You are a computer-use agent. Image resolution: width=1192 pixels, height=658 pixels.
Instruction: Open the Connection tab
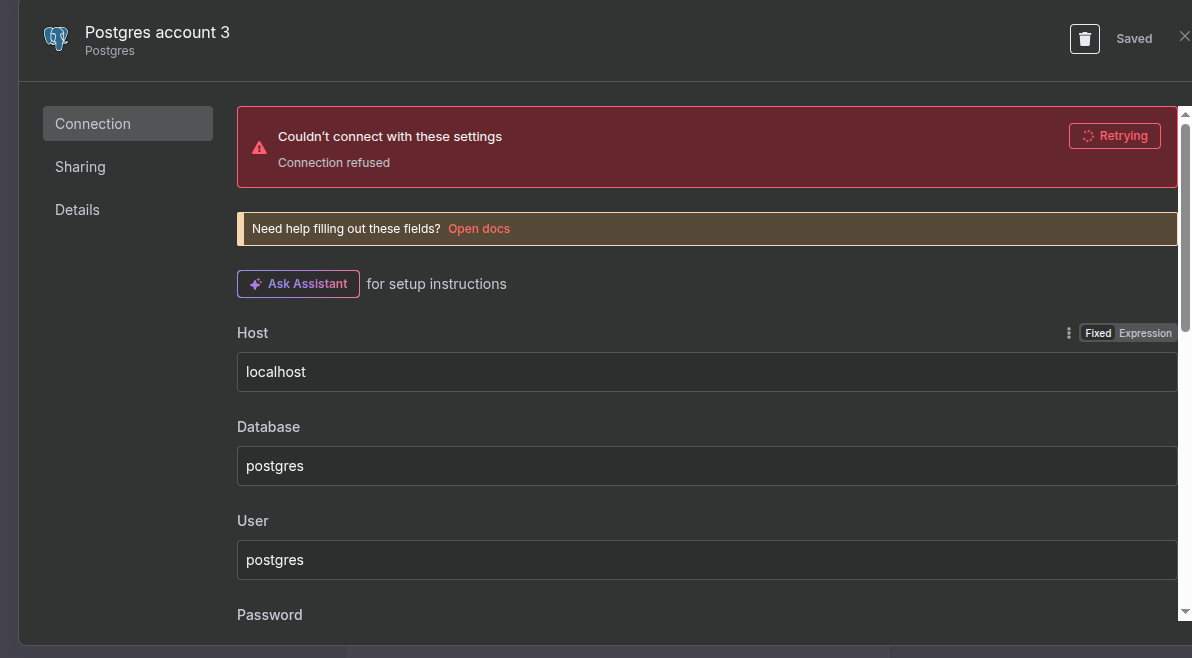[x=128, y=124]
